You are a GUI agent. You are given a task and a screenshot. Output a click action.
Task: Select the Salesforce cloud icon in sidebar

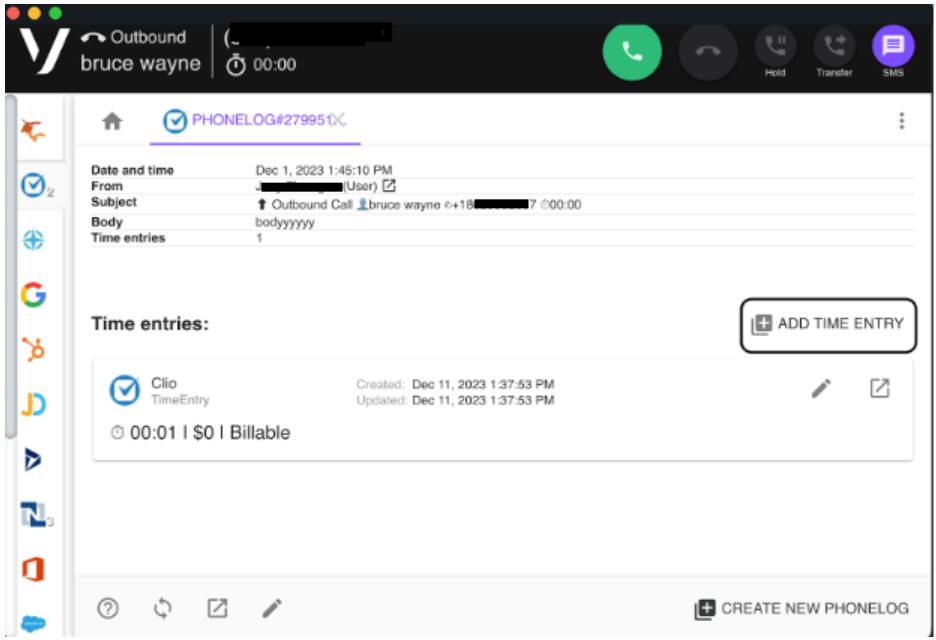(x=33, y=624)
